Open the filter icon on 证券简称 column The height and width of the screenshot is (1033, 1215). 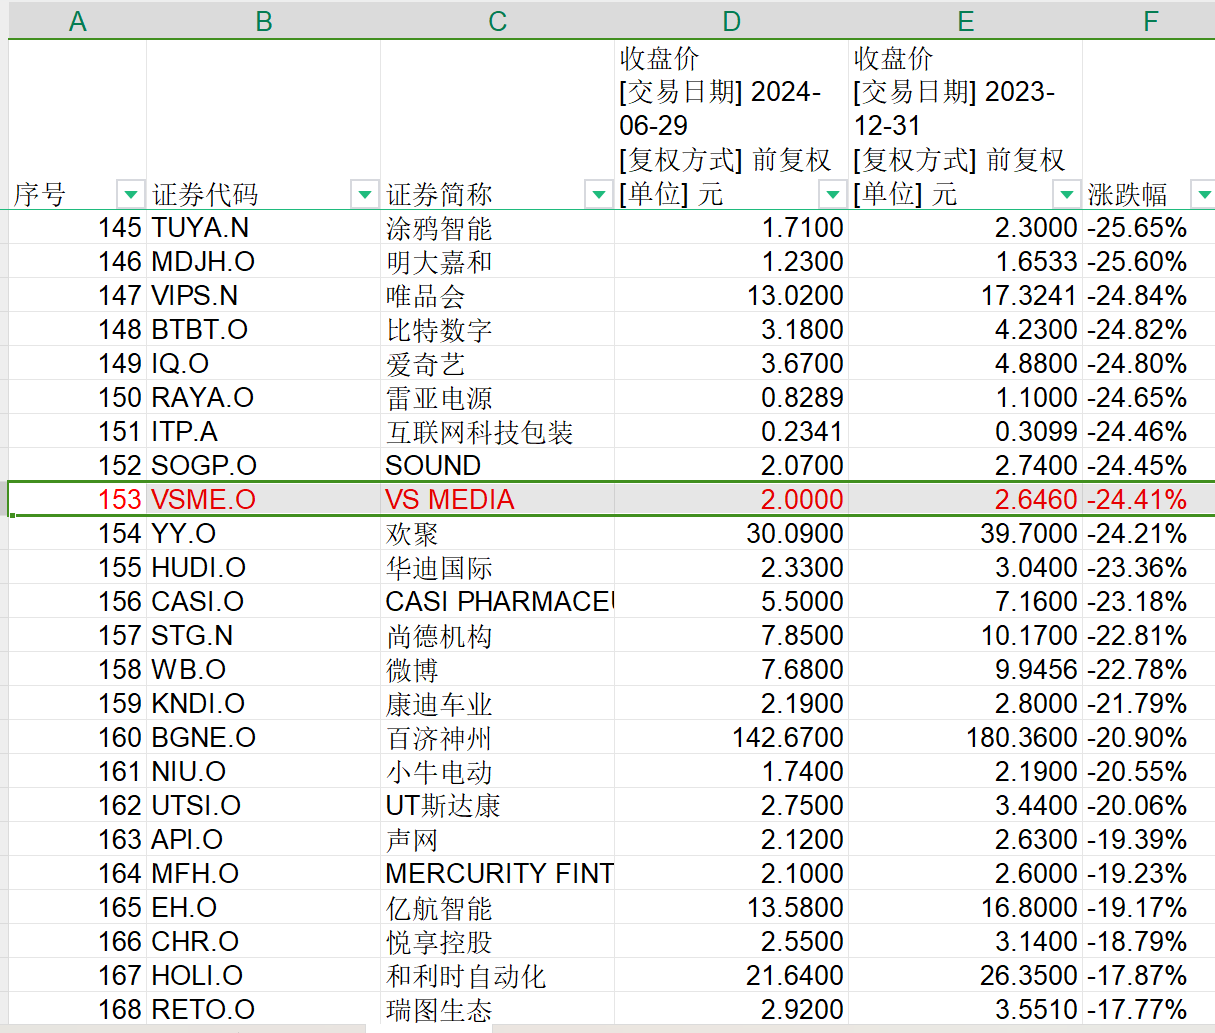pyautogui.click(x=598, y=194)
